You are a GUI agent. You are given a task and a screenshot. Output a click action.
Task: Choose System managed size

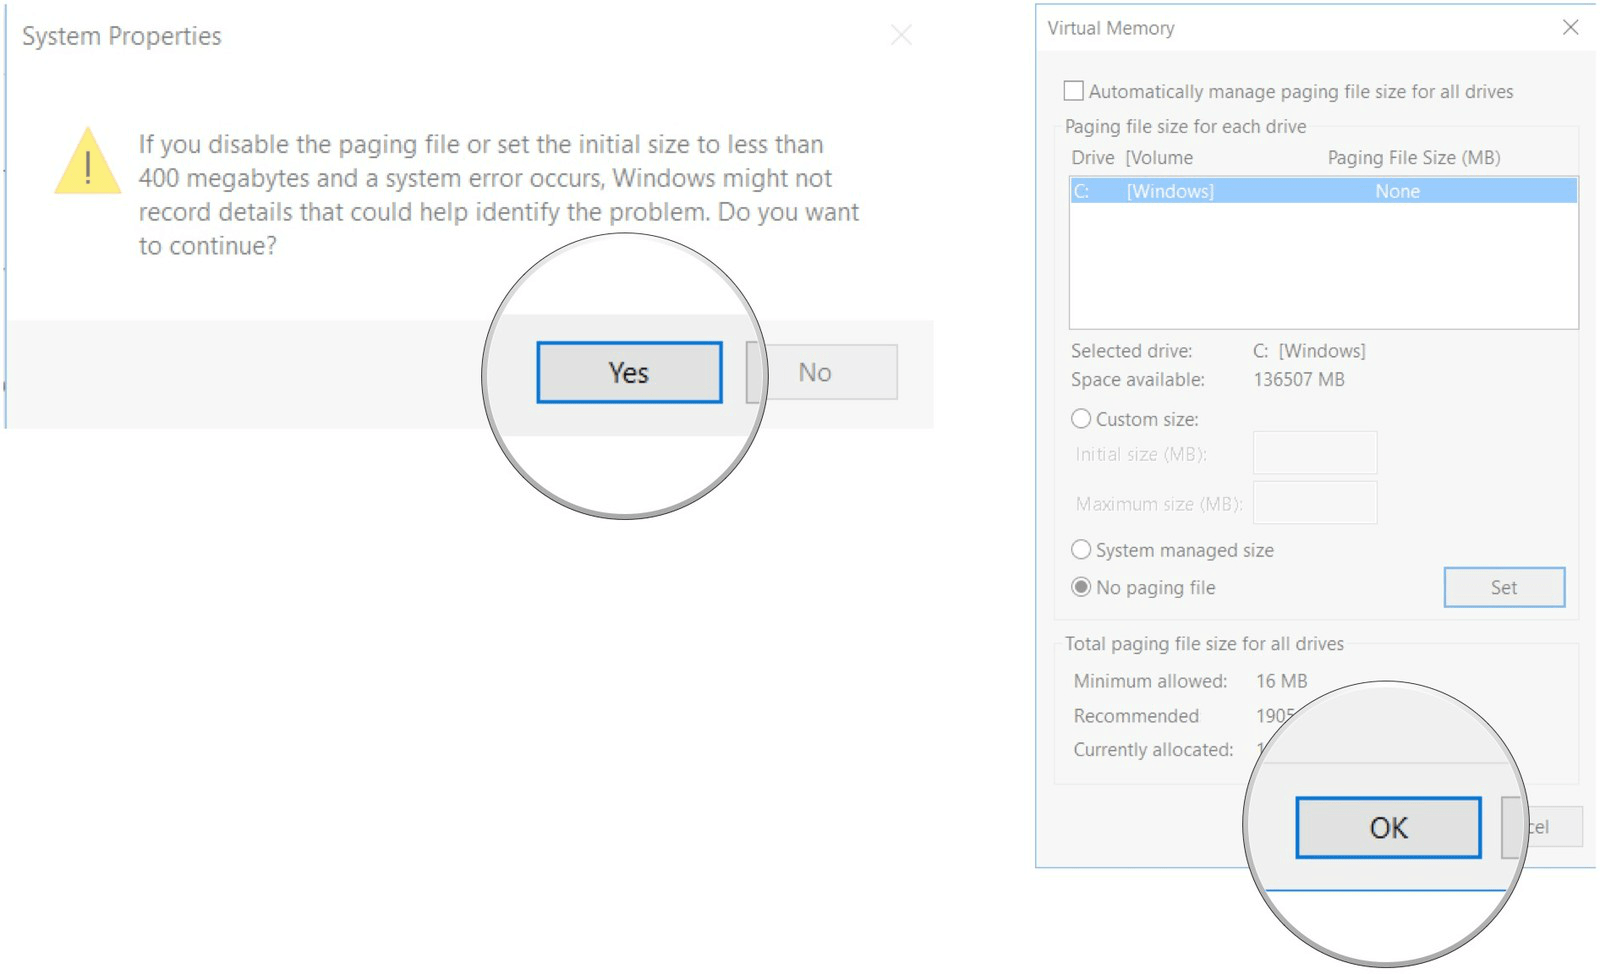(x=1081, y=549)
